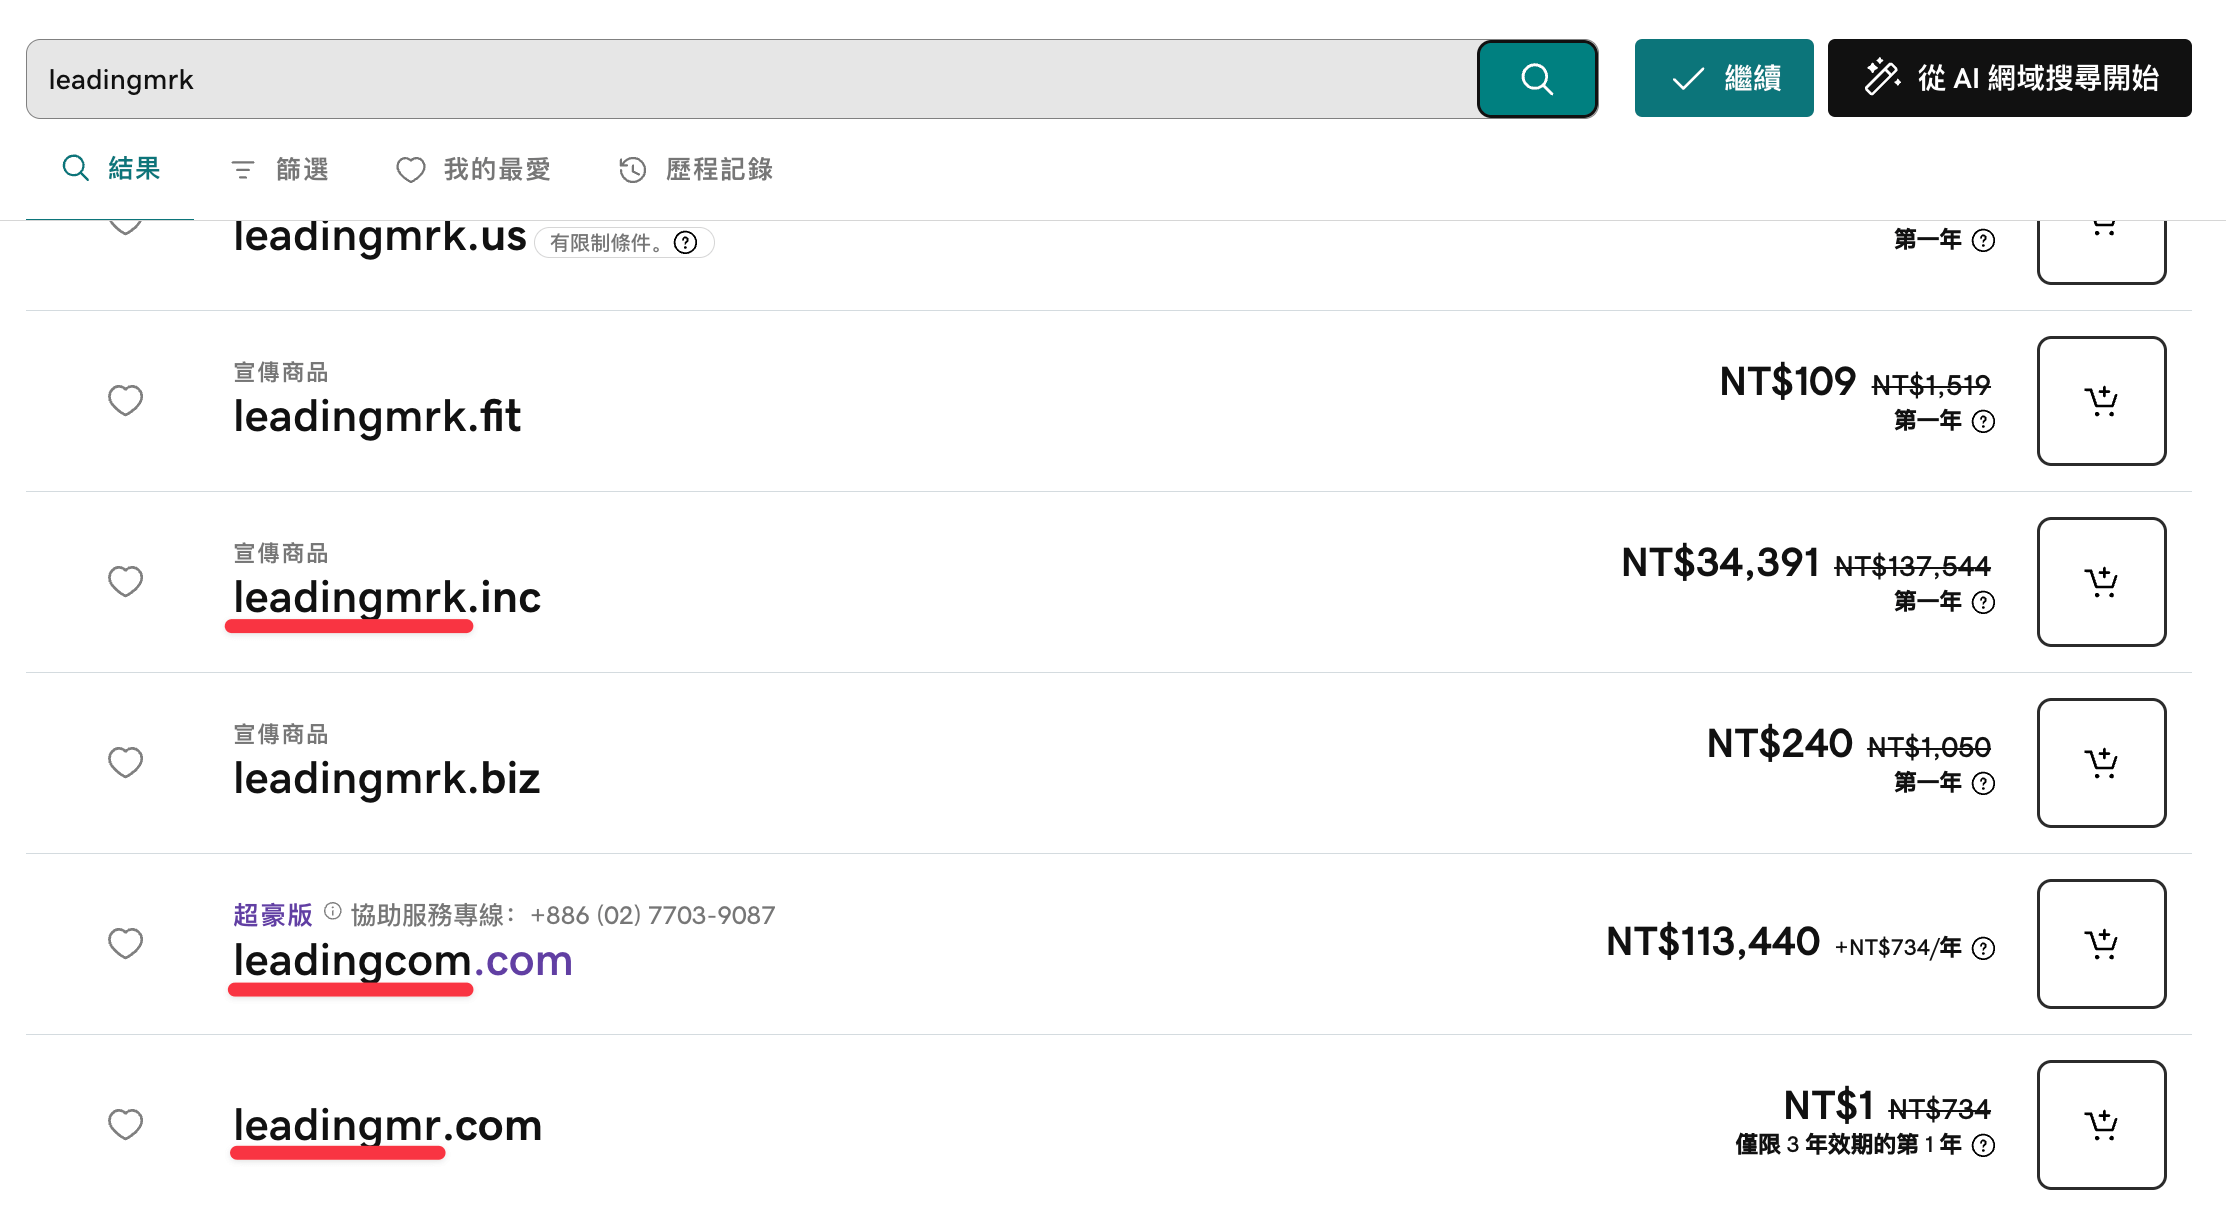Favorite leadingmrk.biz with heart icon

tap(125, 763)
